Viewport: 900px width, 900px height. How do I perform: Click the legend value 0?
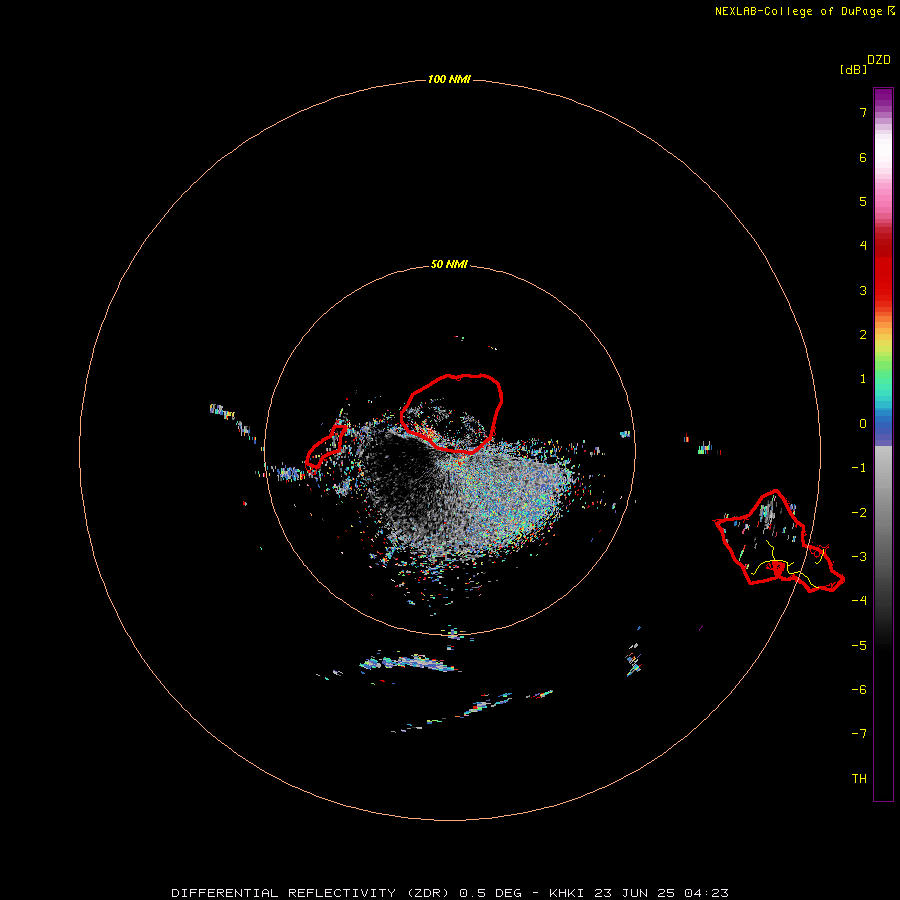pyautogui.click(x=863, y=424)
